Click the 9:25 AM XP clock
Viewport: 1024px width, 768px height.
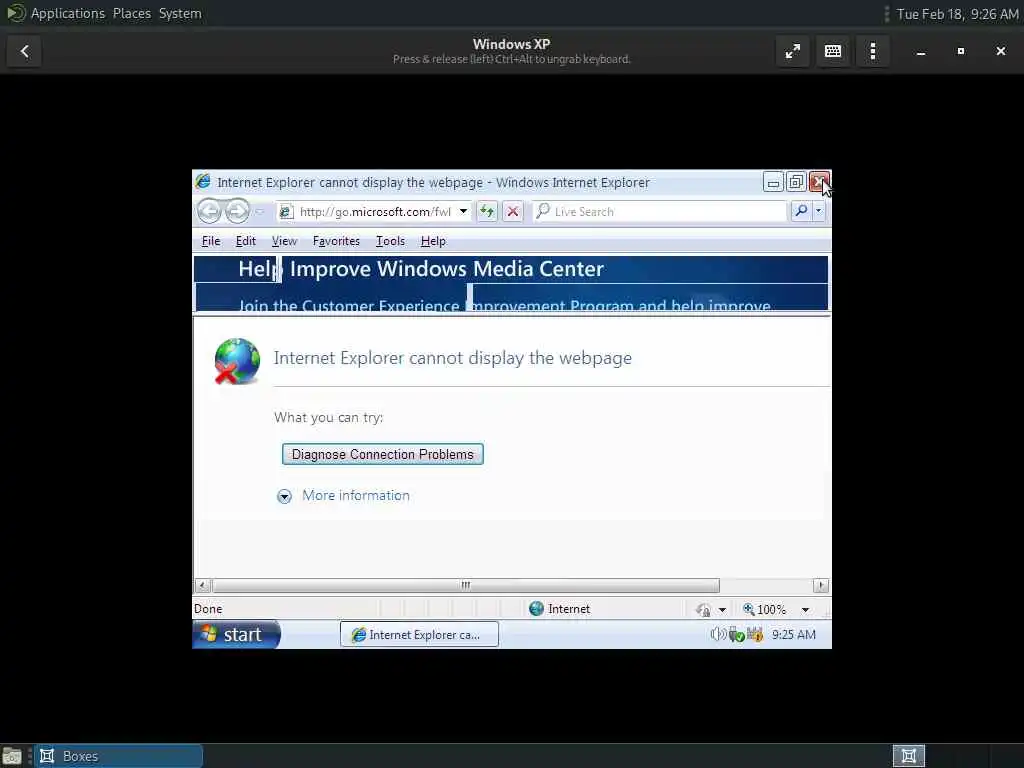[793, 634]
